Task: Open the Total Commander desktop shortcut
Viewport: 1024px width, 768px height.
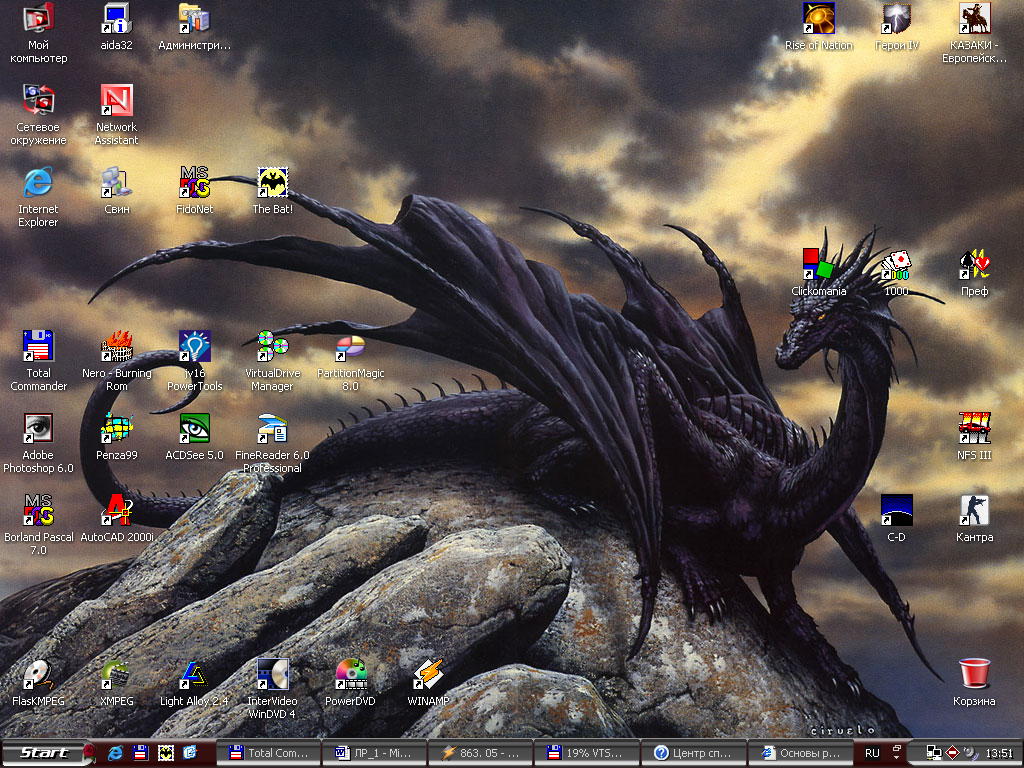Action: [x=39, y=346]
